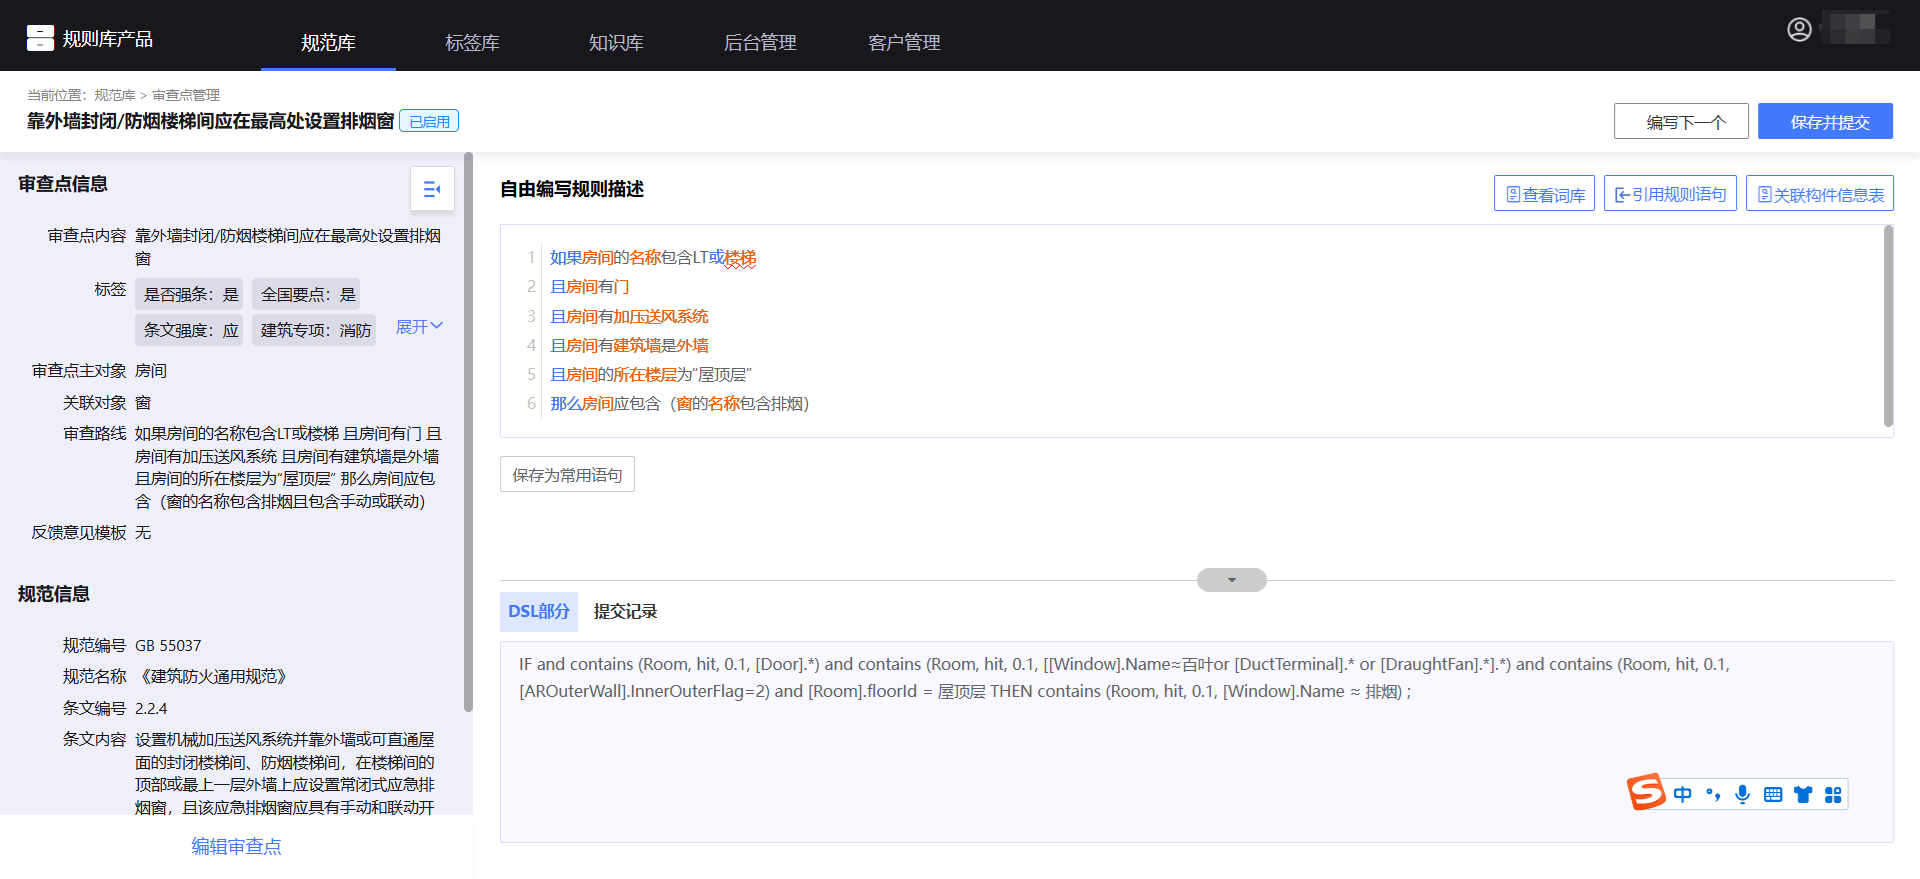This screenshot has height=879, width=1920.
Task: Expand the tags list with 展开
Action: [419, 327]
